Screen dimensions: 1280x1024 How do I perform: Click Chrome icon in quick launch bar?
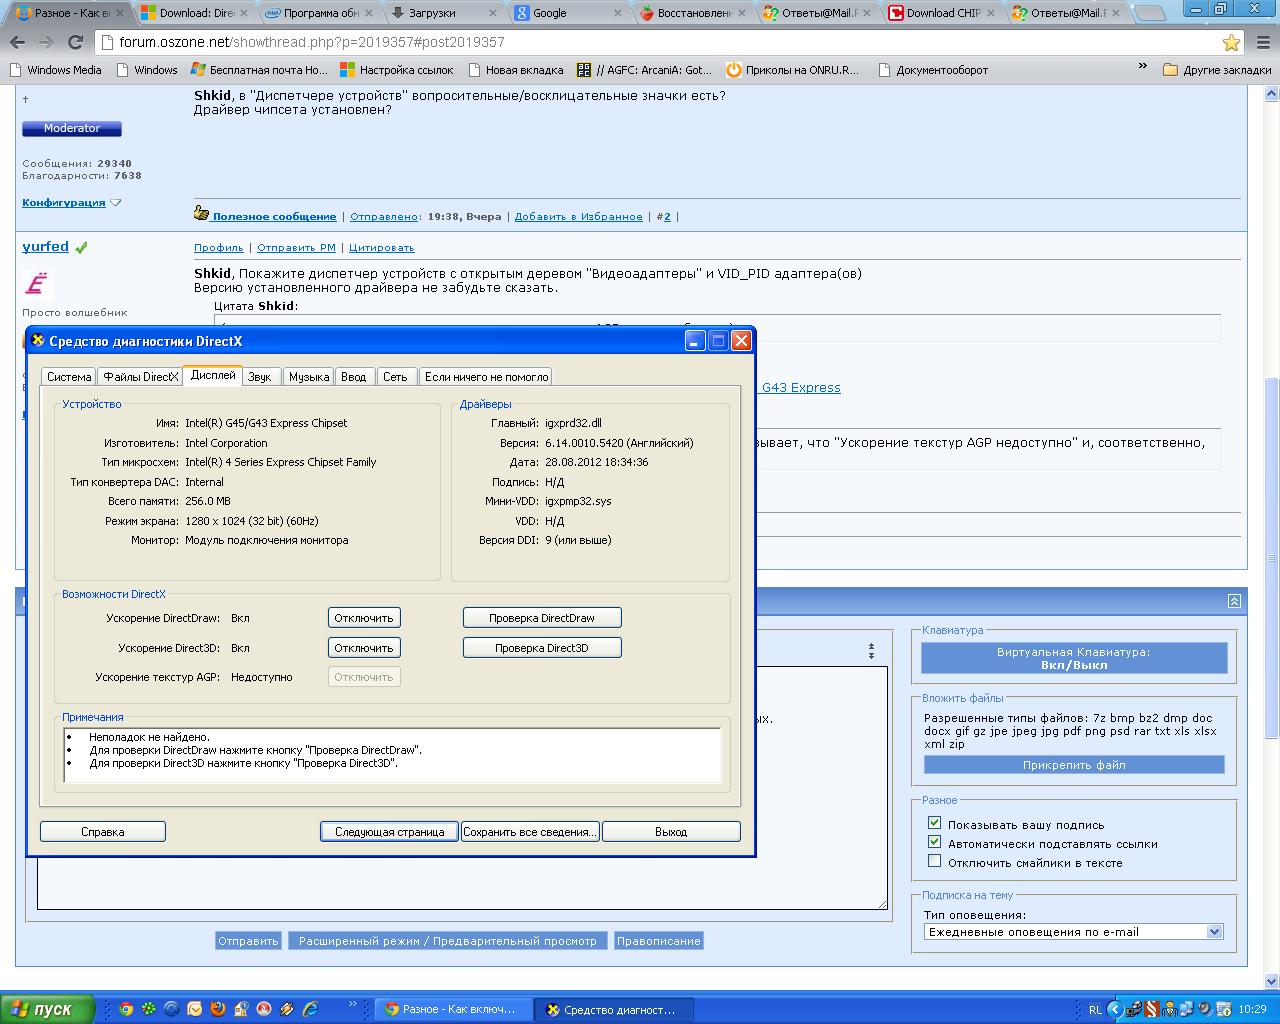[x=125, y=1009]
